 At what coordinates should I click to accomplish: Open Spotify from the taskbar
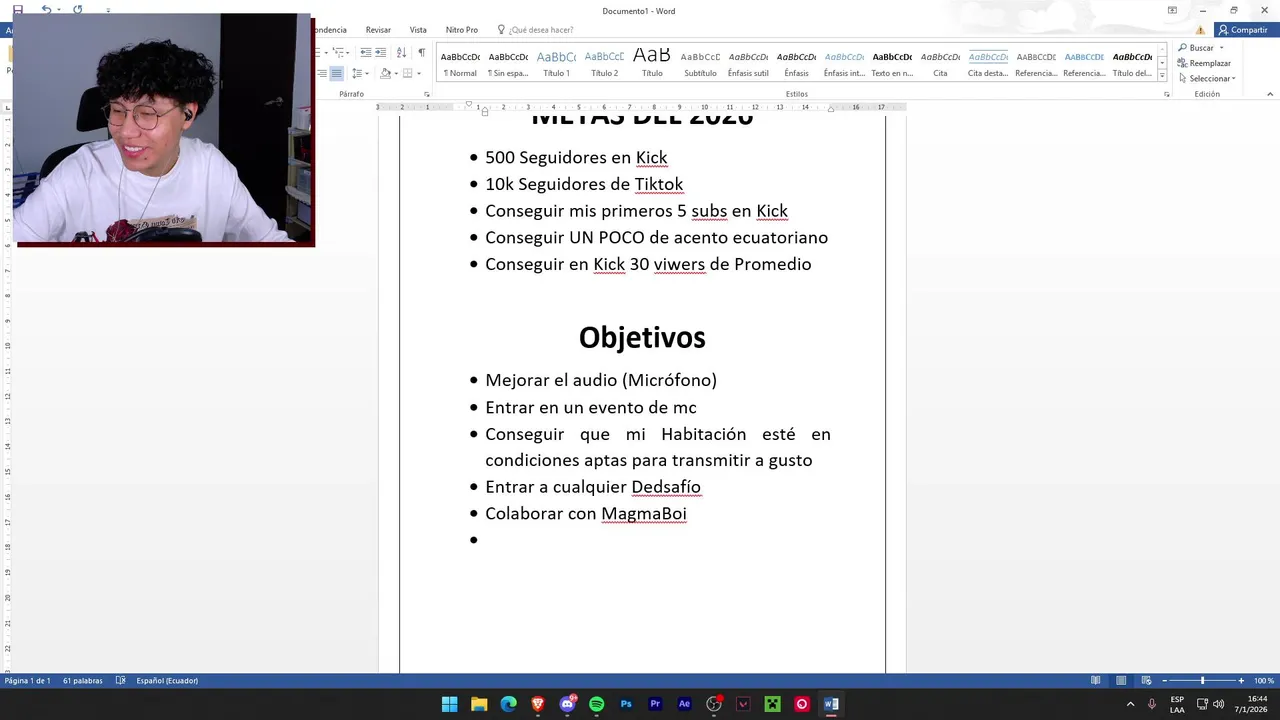tap(597, 704)
